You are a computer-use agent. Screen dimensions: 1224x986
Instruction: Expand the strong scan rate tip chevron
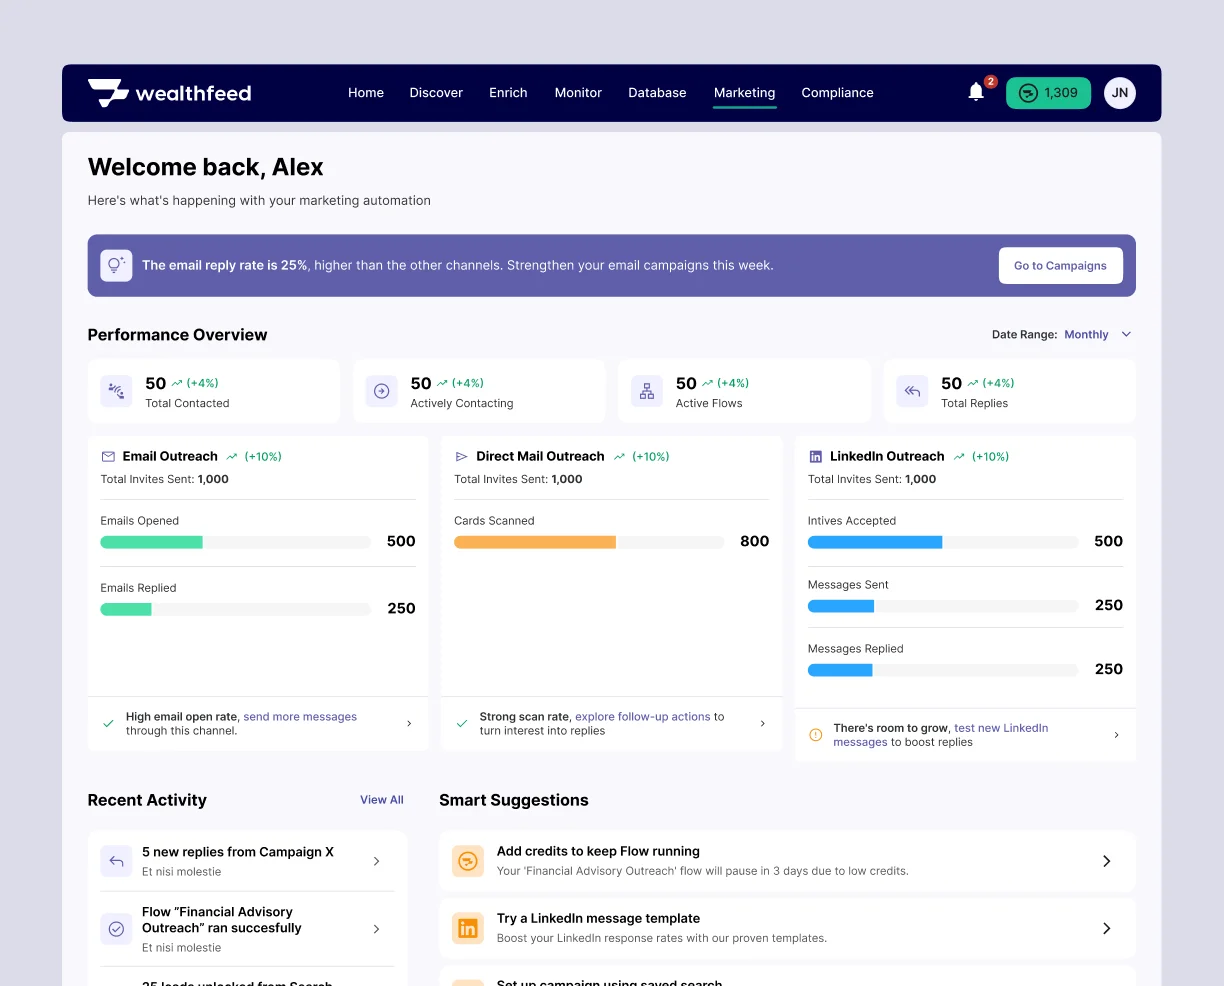coord(763,723)
